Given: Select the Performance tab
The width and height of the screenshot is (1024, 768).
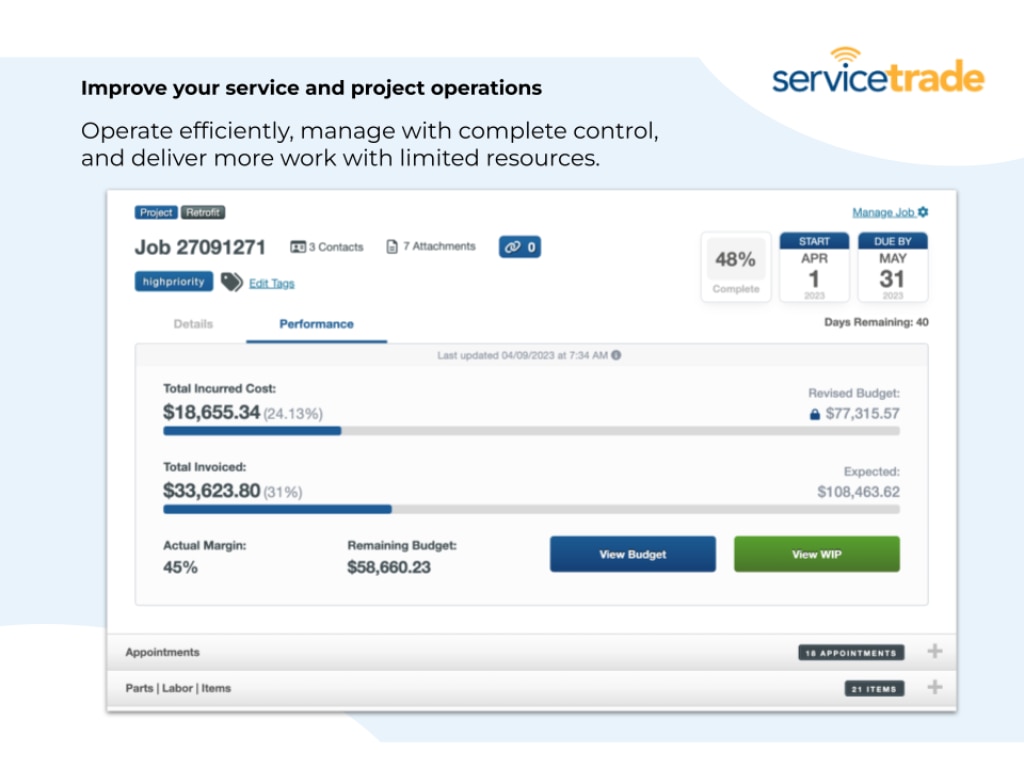Looking at the screenshot, I should coord(316,324).
